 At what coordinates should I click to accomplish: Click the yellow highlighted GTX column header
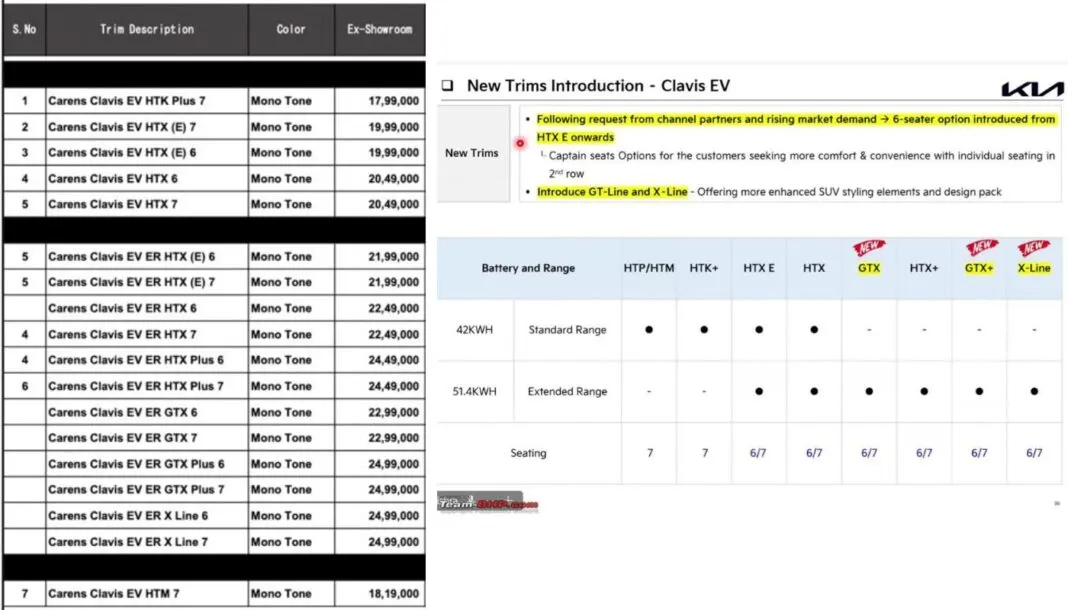869,268
